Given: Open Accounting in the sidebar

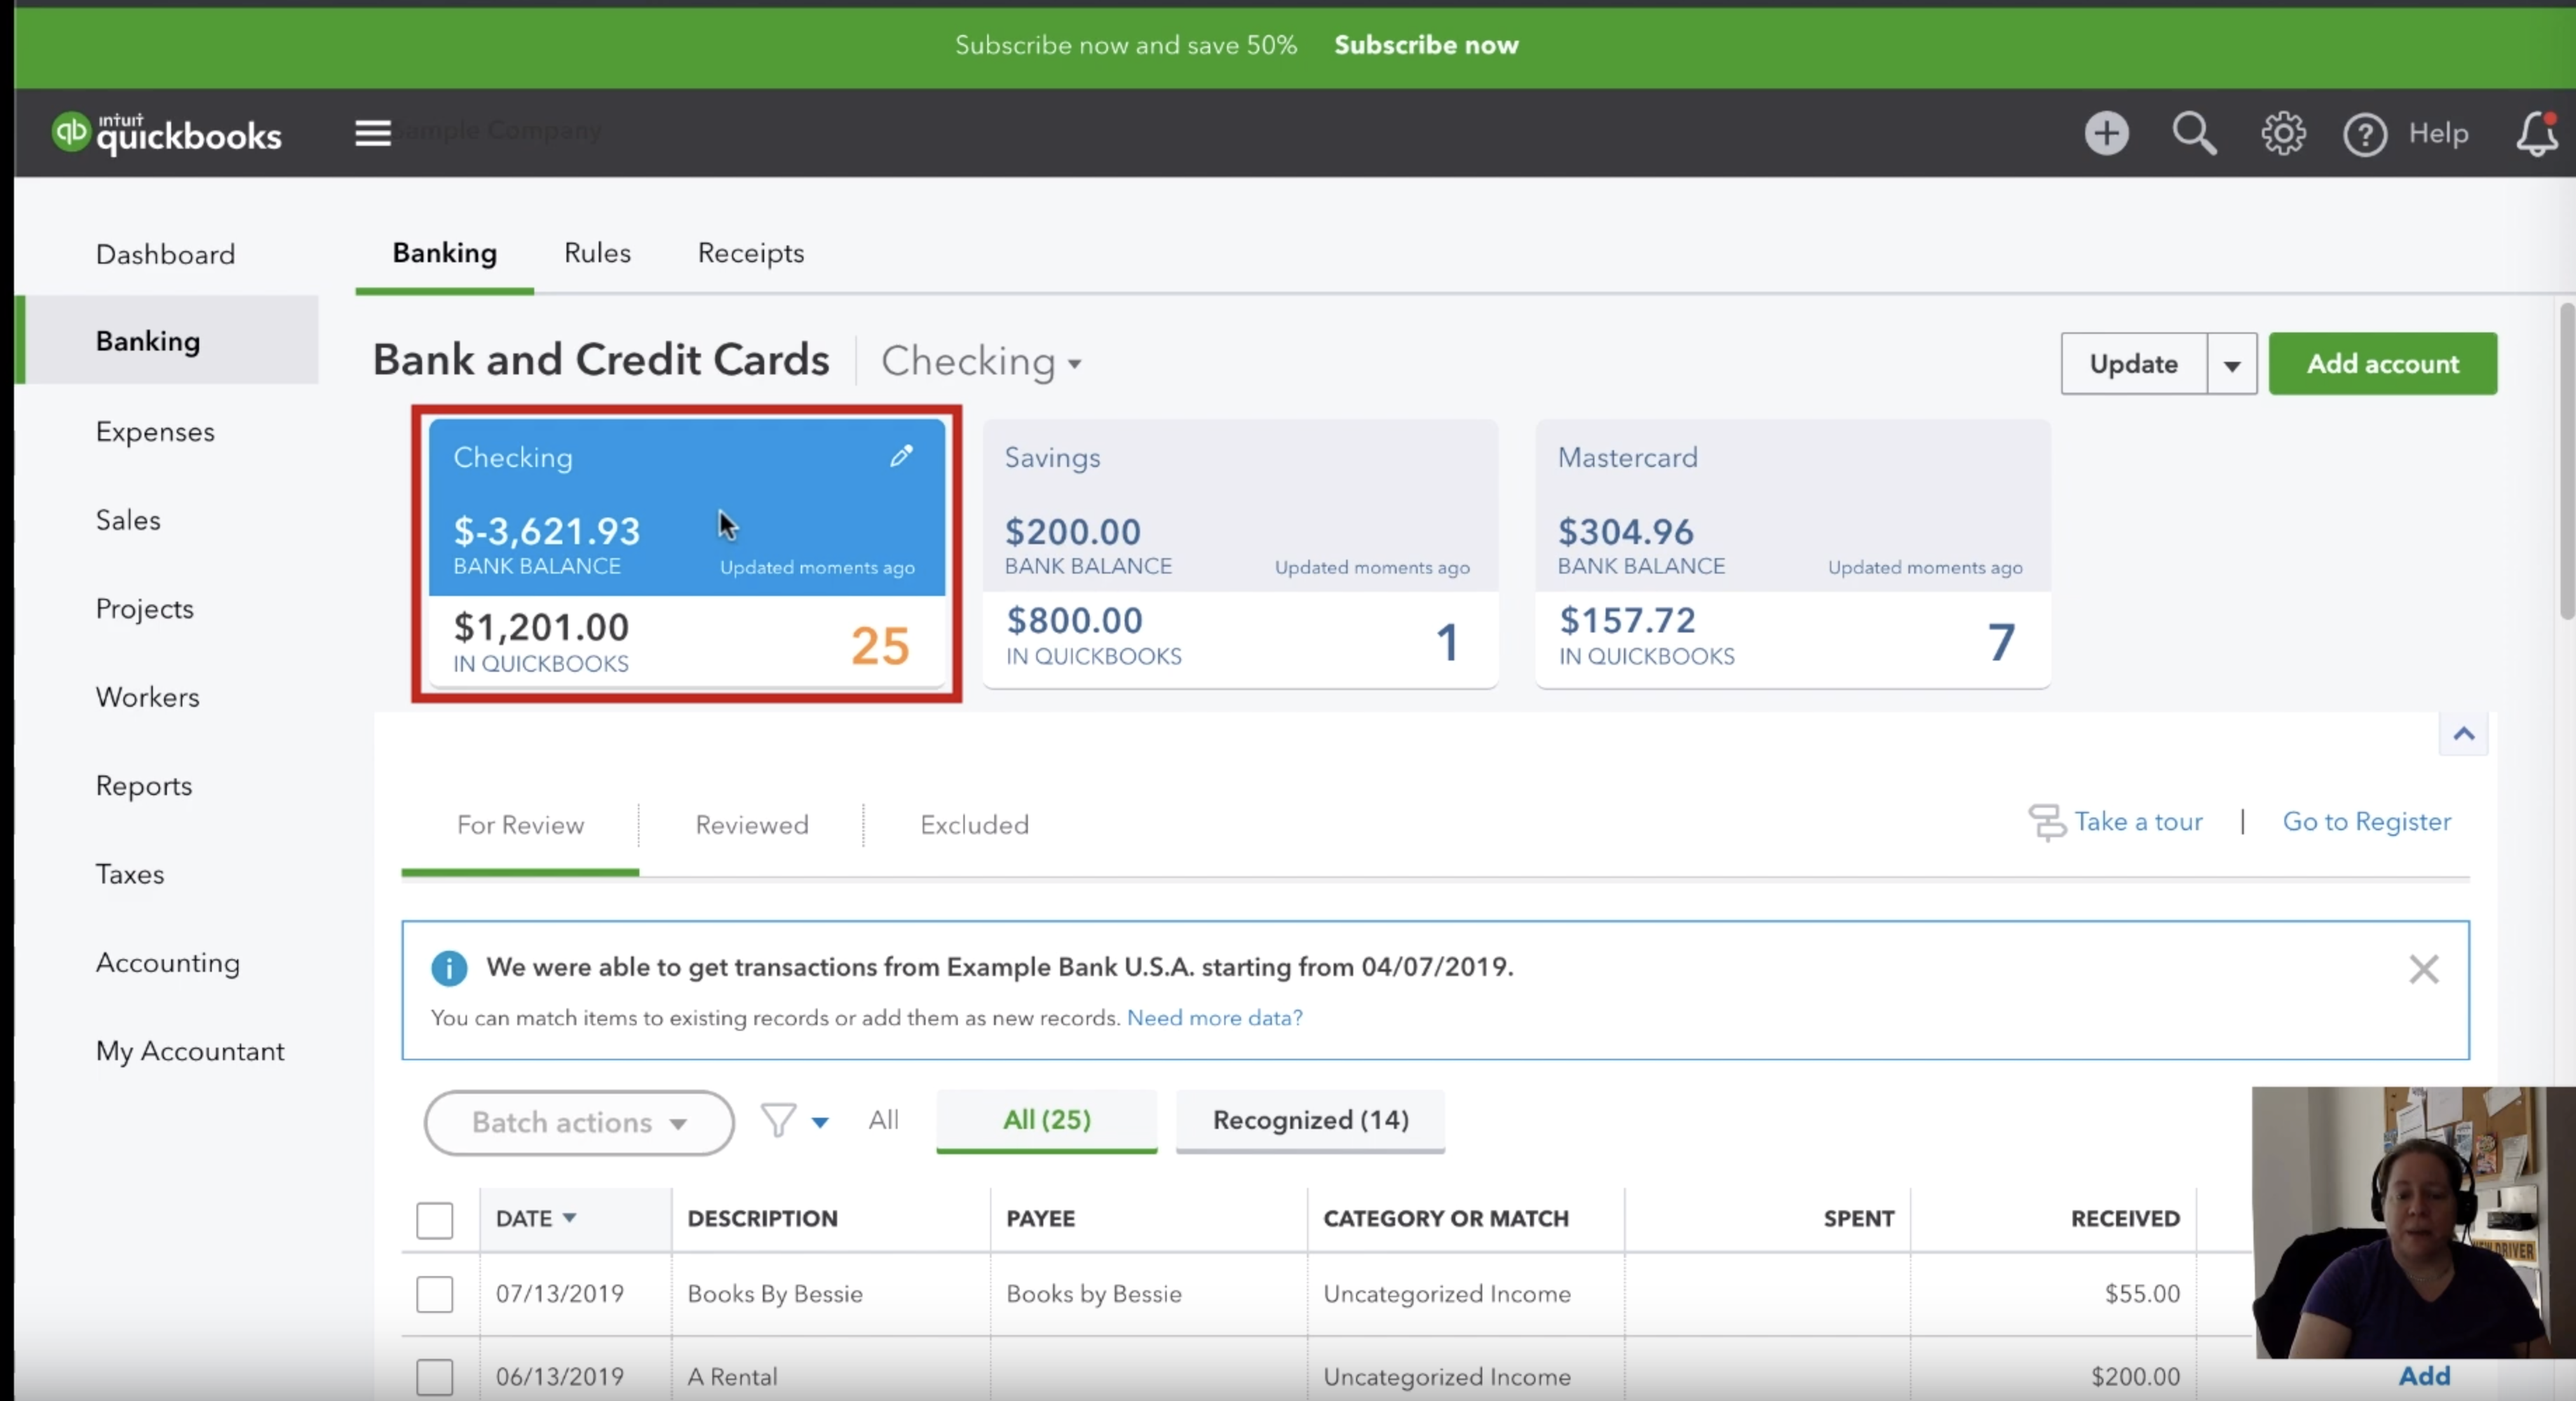Looking at the screenshot, I should pos(168,963).
